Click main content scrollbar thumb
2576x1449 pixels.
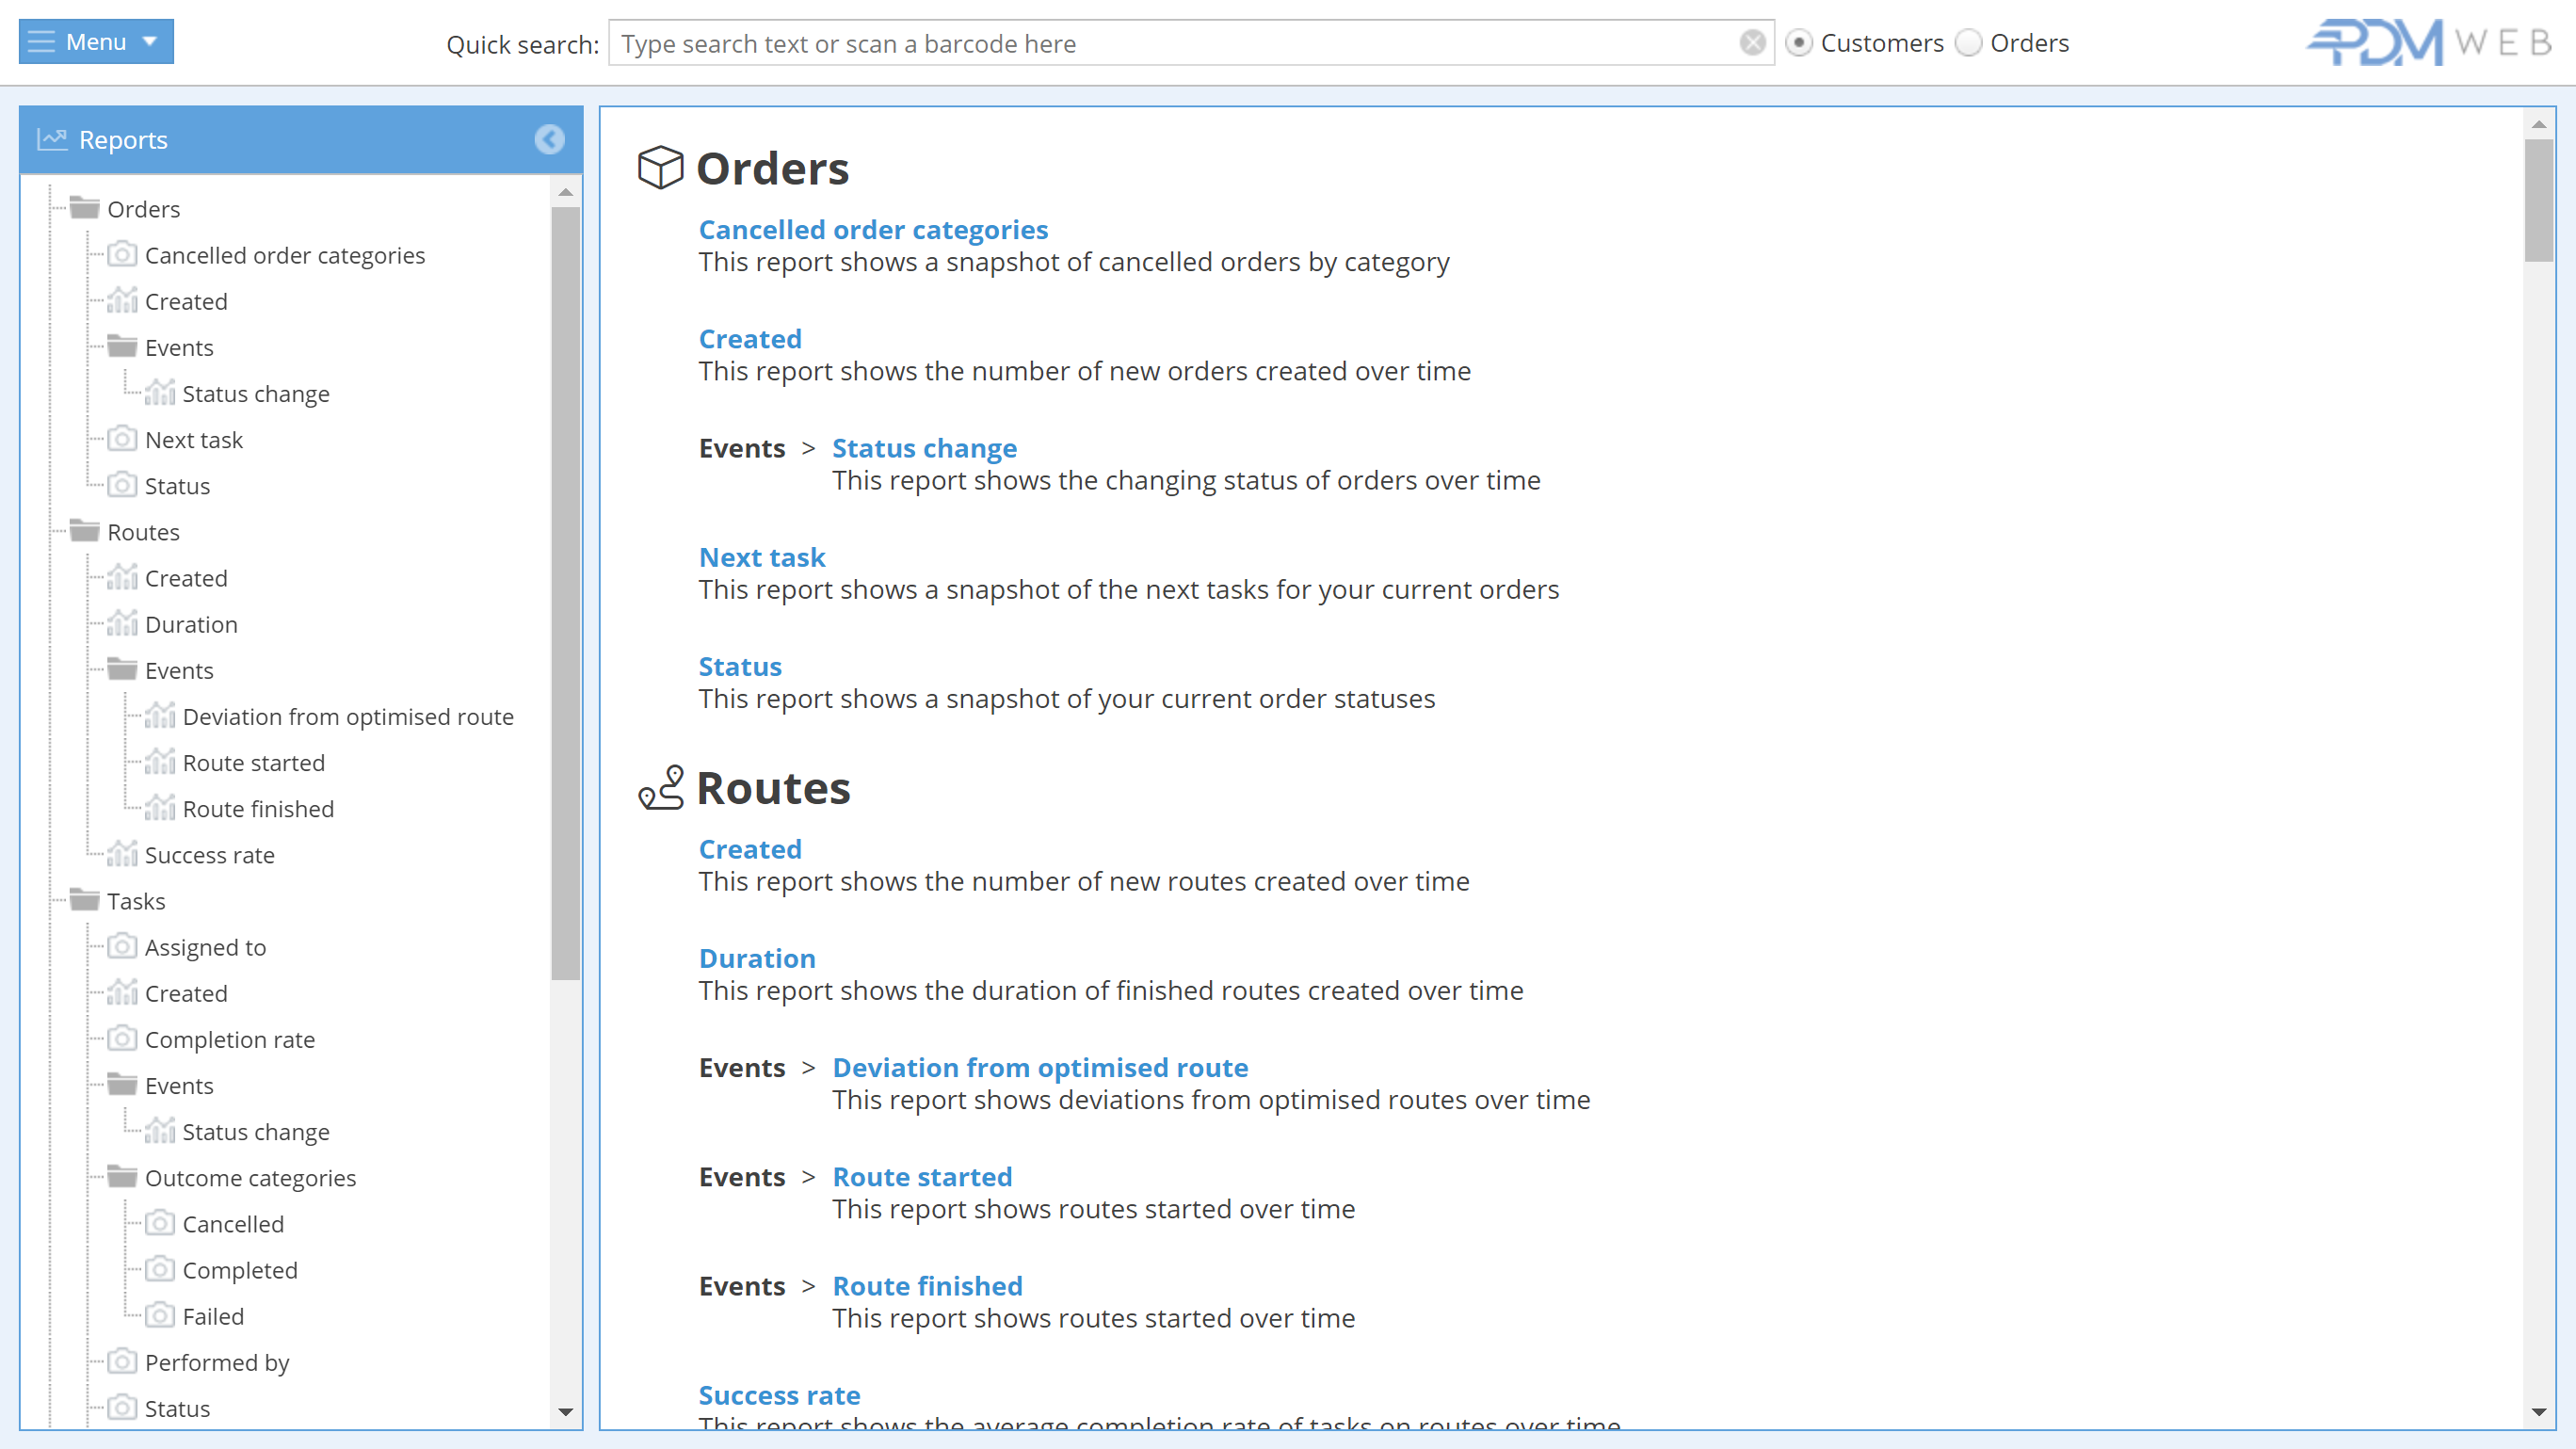(2538, 200)
